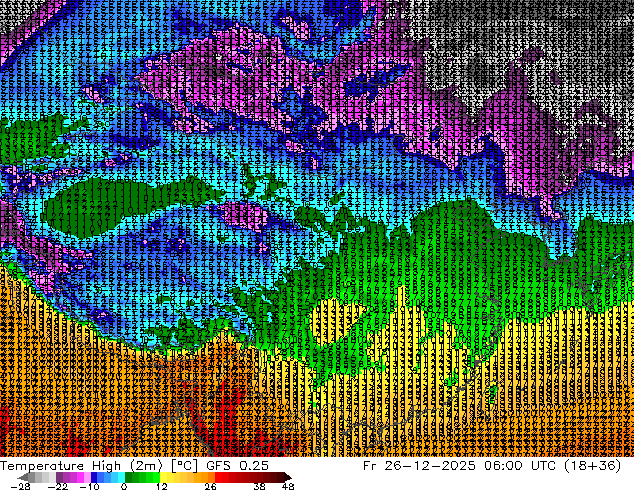Click the '-28' legend scale value
The image size is (634, 490).
[20, 486]
